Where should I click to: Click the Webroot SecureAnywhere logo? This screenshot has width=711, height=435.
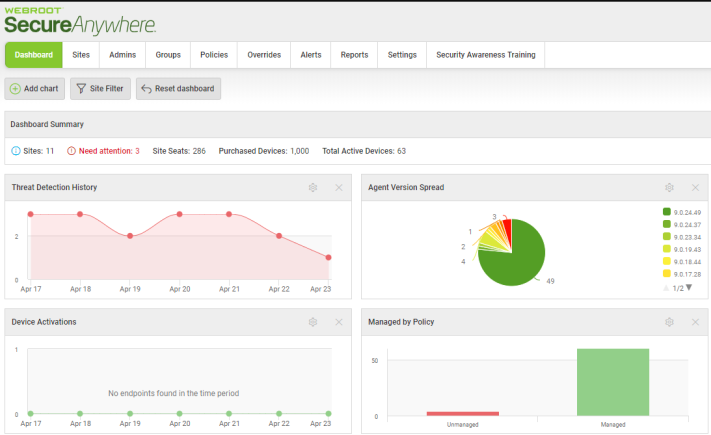[x=80, y=21]
